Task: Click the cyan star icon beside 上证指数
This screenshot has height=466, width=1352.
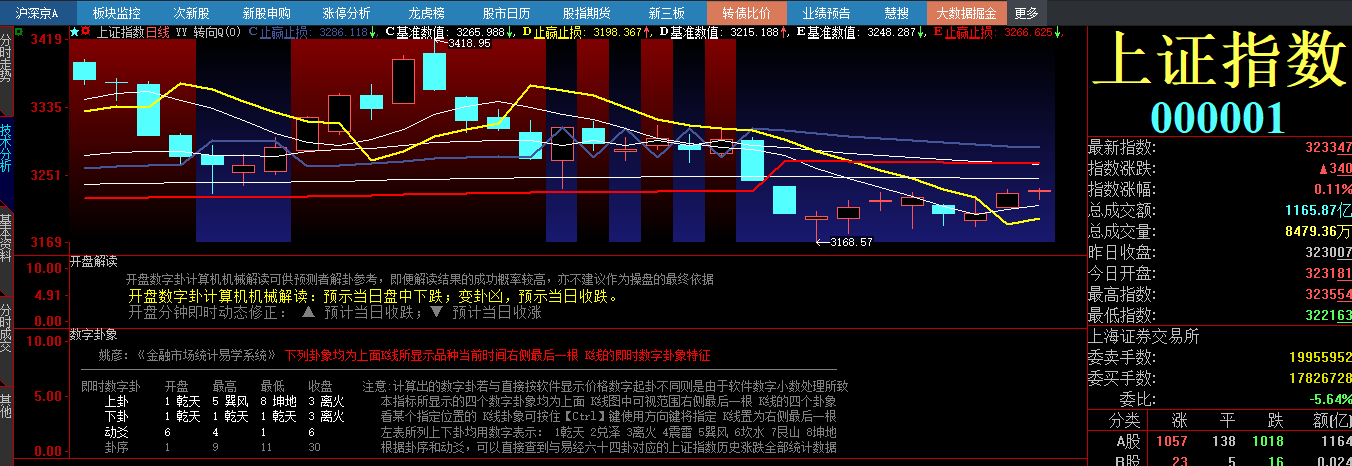Action: 73,32
